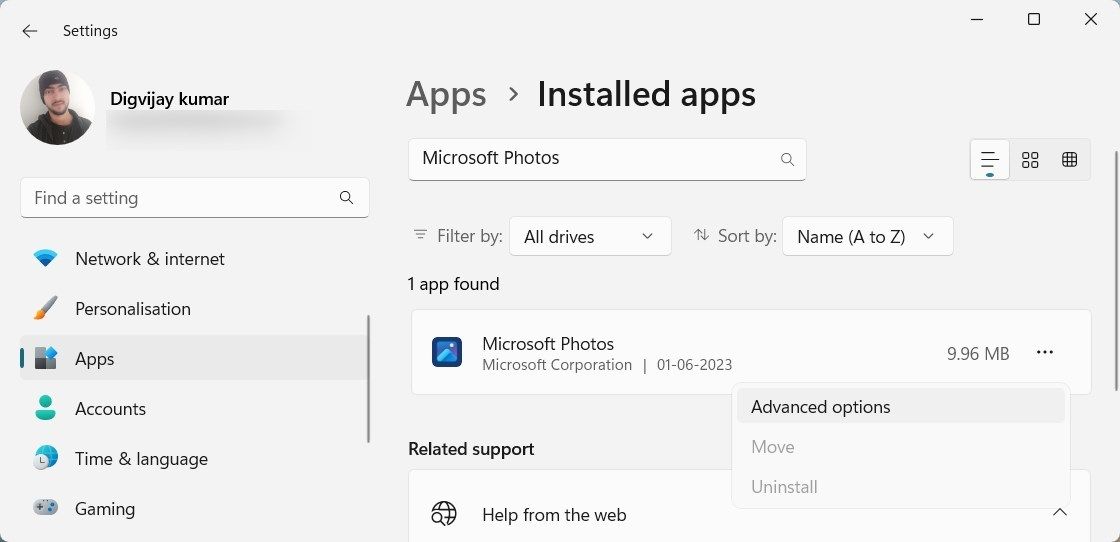This screenshot has height=542, width=1120.
Task: Click the Apps breadcrumb link
Action: click(446, 95)
